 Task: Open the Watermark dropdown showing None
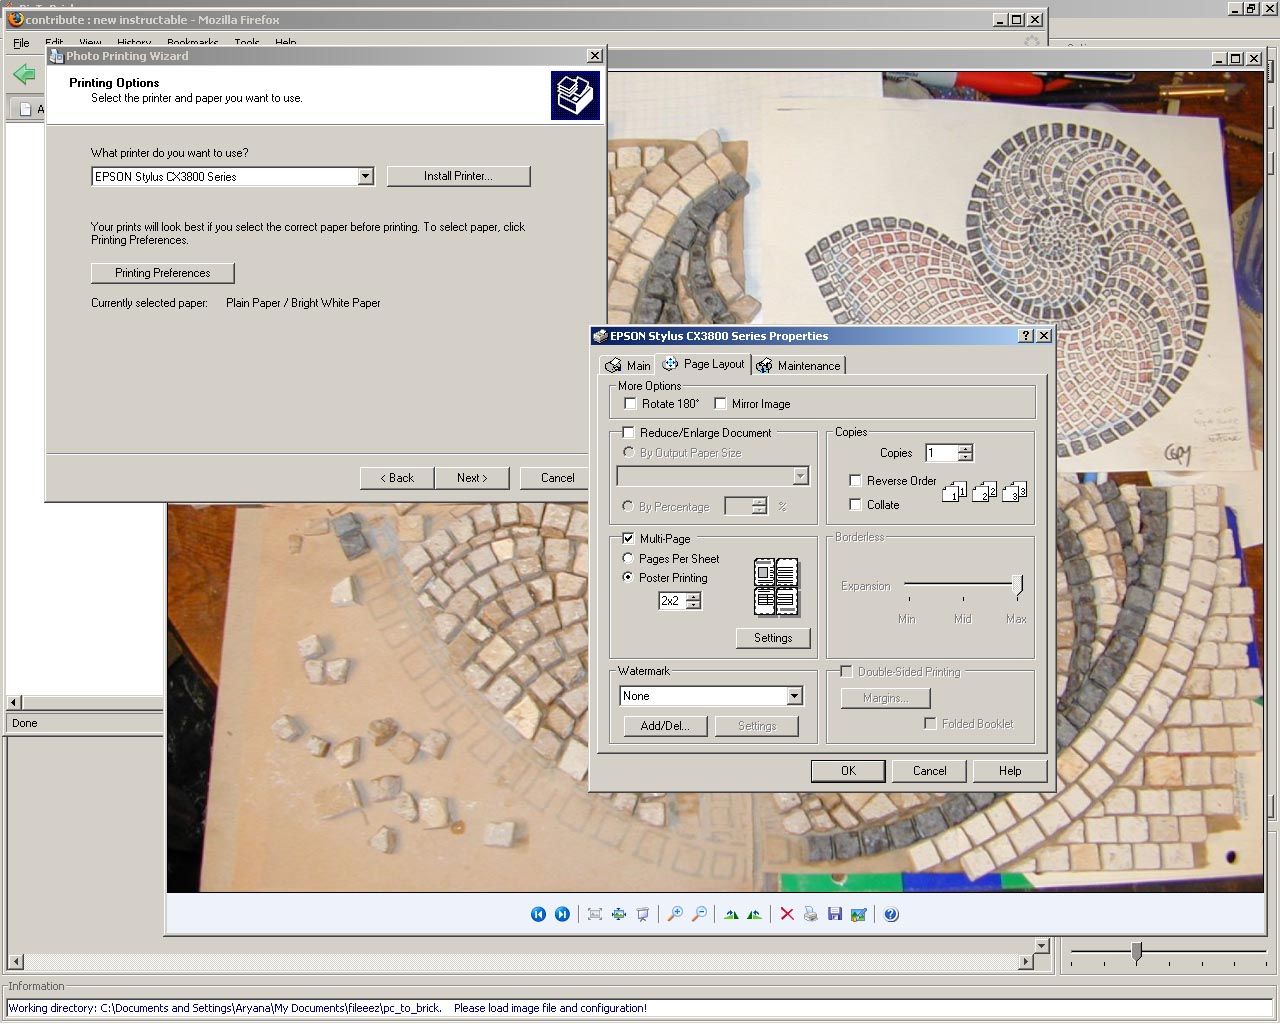click(x=793, y=695)
